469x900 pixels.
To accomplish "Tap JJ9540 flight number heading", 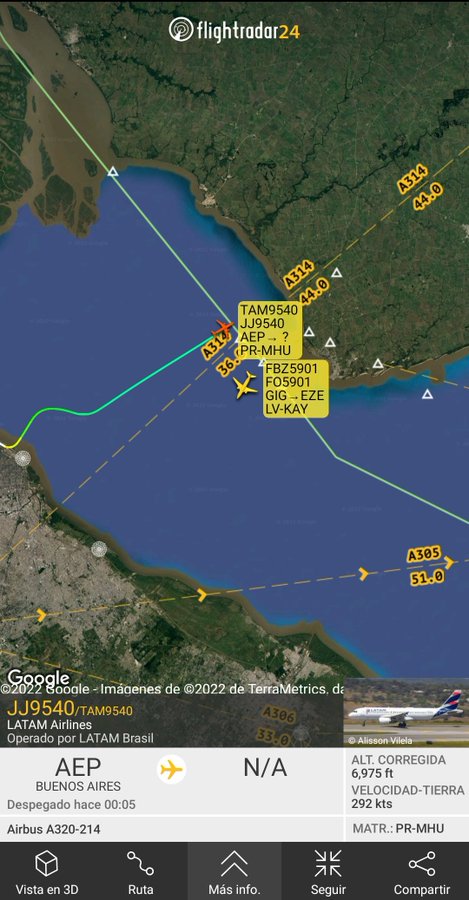I will 40,709.
